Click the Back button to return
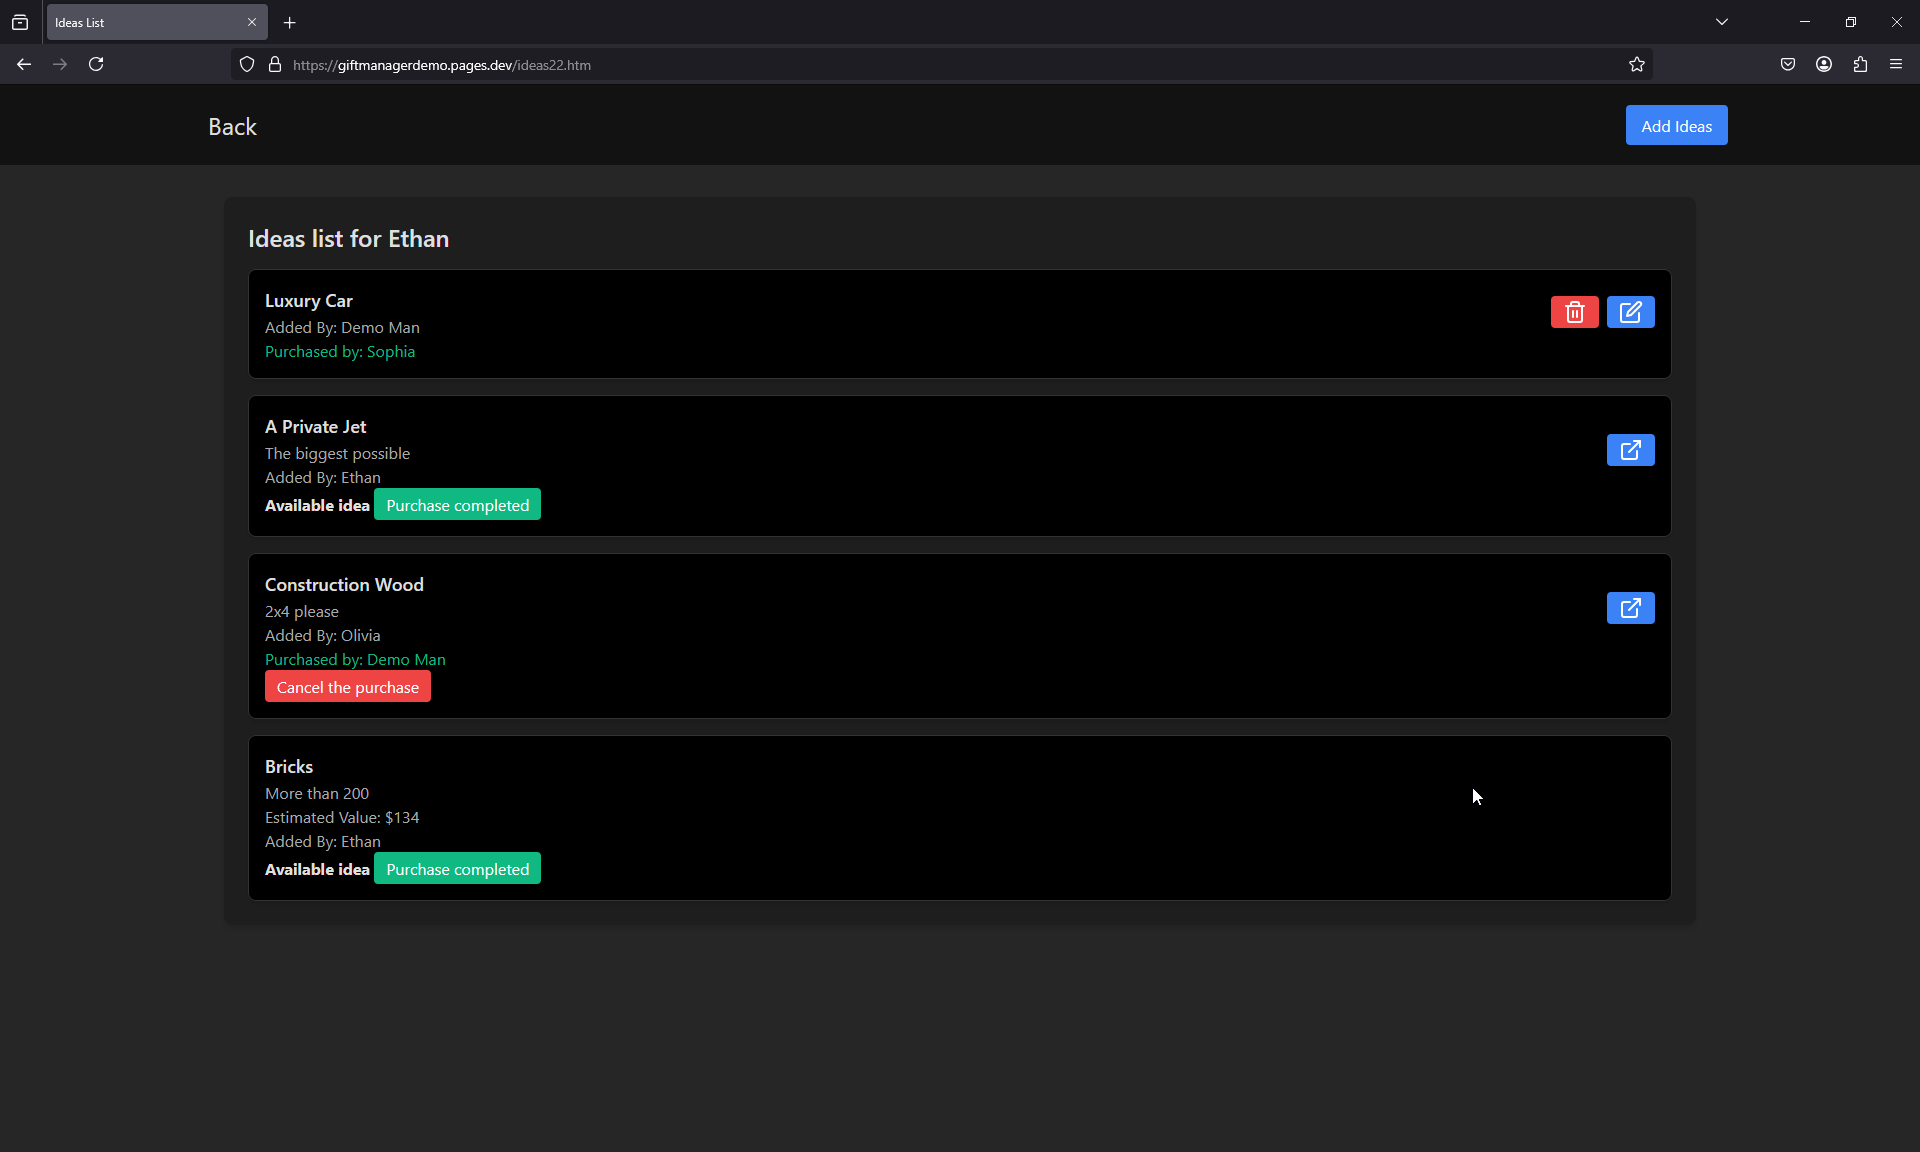Image resolution: width=1920 pixels, height=1152 pixels. [x=232, y=125]
